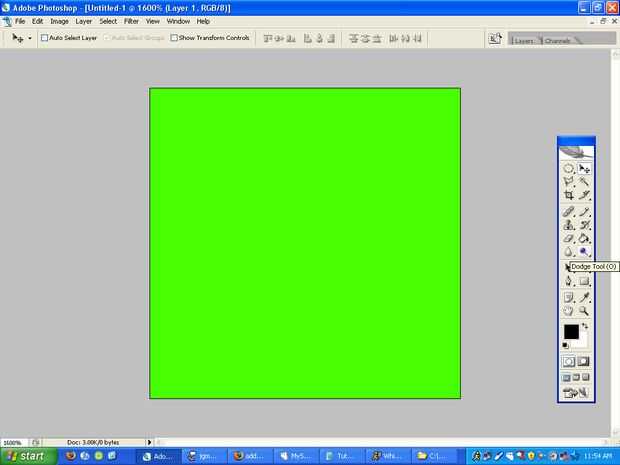This screenshot has height=465, width=620.
Task: Open the Image menu
Action: 59,21
